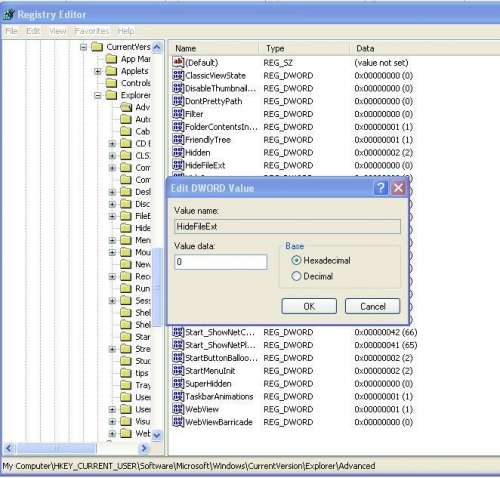Expand the CD B tree node

point(112,144)
